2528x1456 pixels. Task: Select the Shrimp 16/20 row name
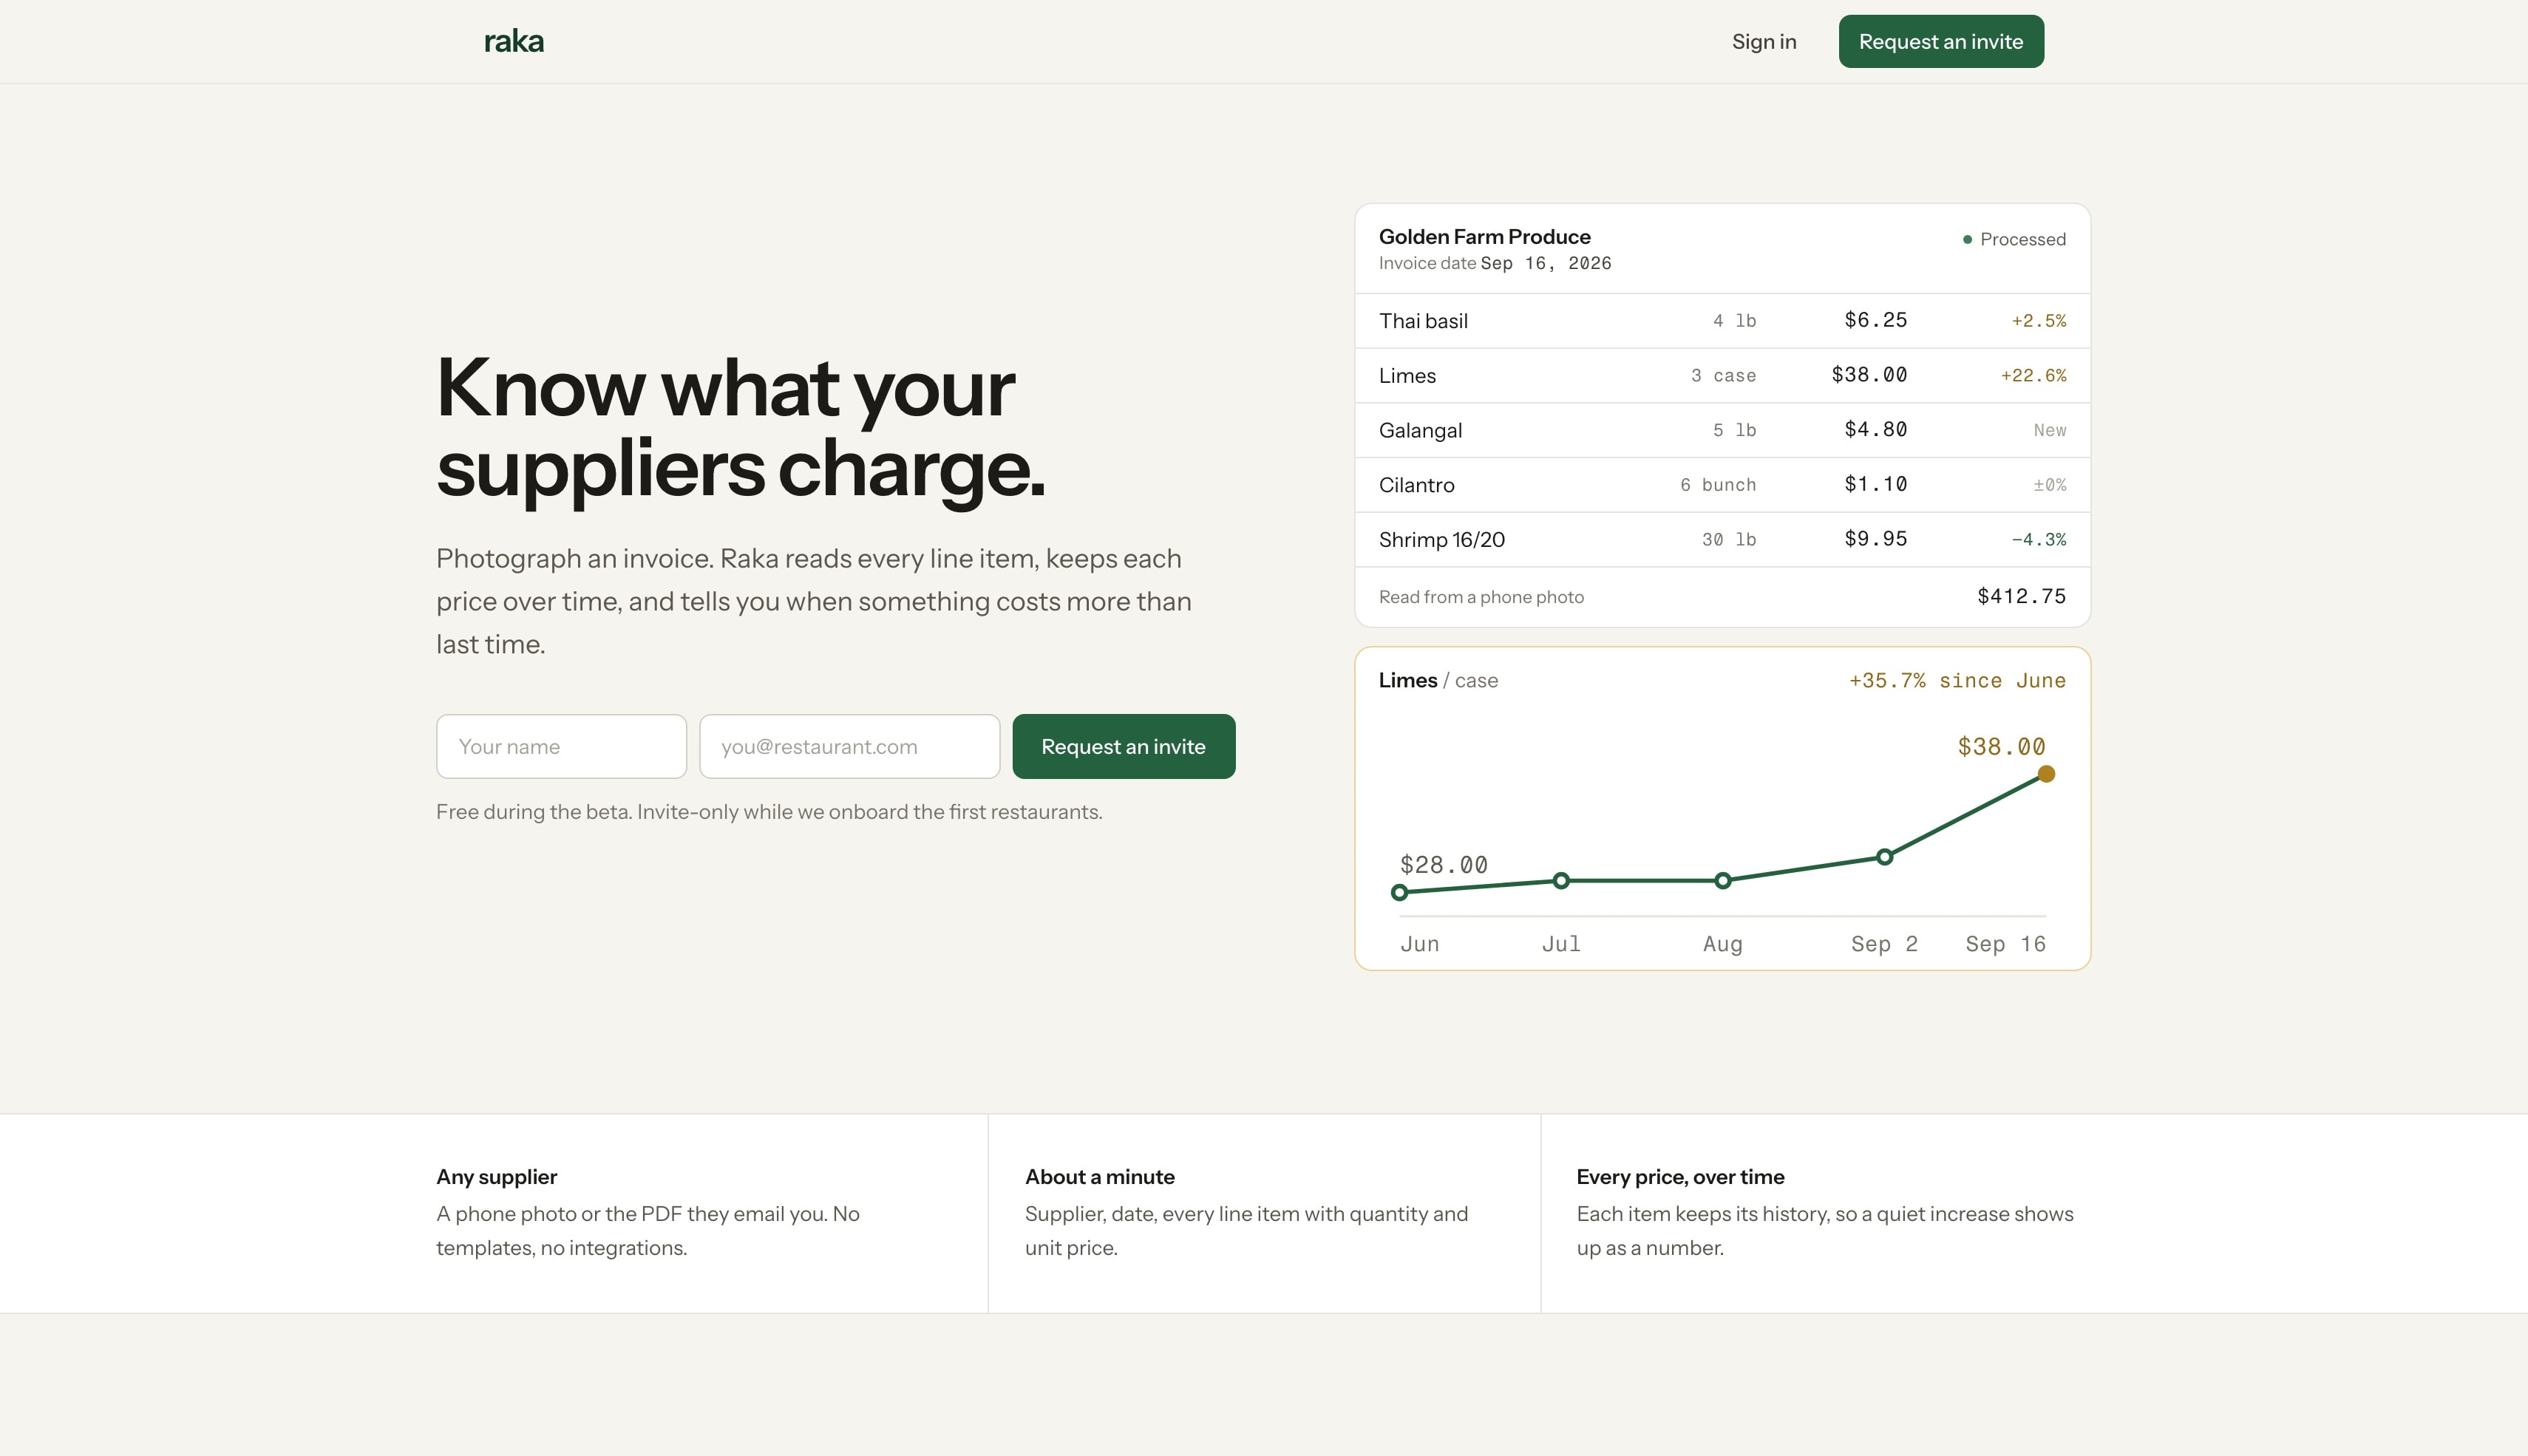pos(1441,540)
